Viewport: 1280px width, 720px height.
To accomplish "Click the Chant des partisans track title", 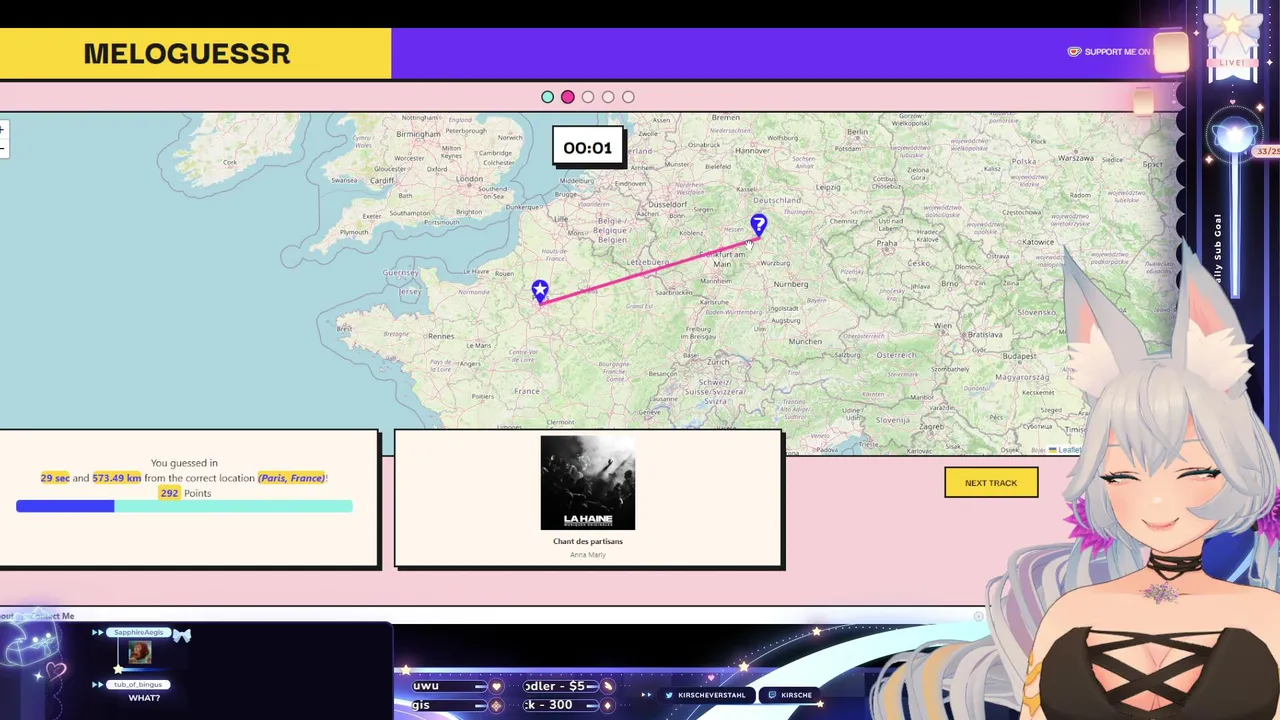I will [588, 541].
